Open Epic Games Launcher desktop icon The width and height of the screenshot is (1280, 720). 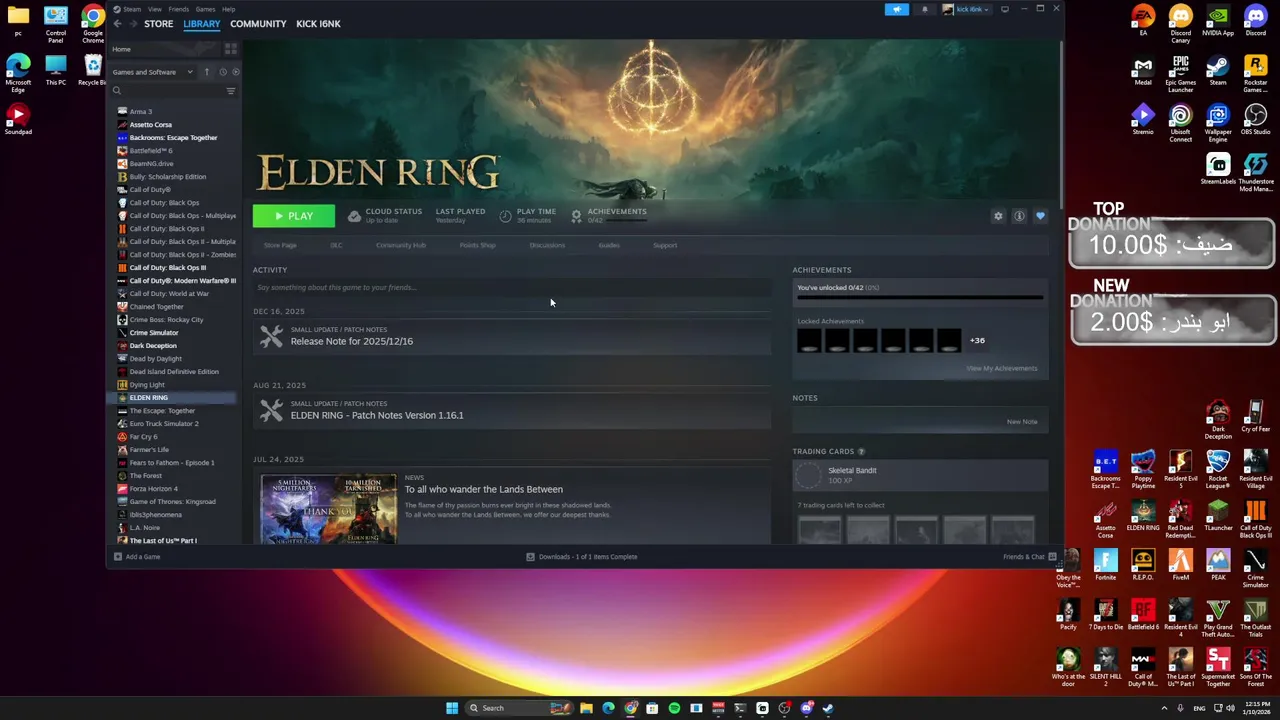[x=1180, y=73]
